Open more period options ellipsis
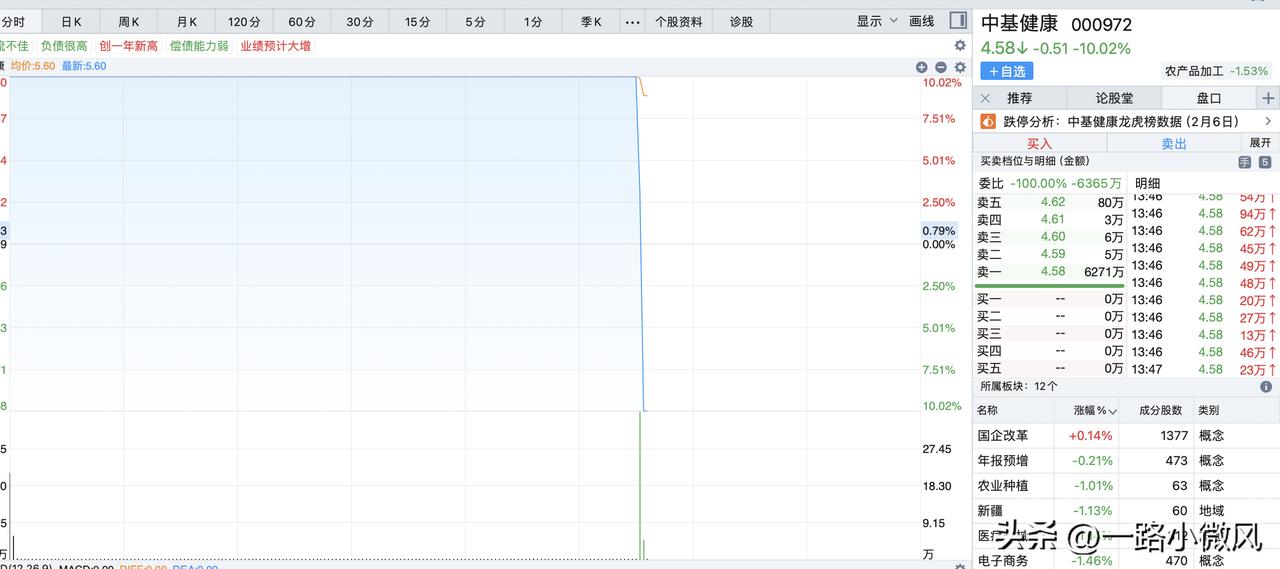 click(x=632, y=21)
